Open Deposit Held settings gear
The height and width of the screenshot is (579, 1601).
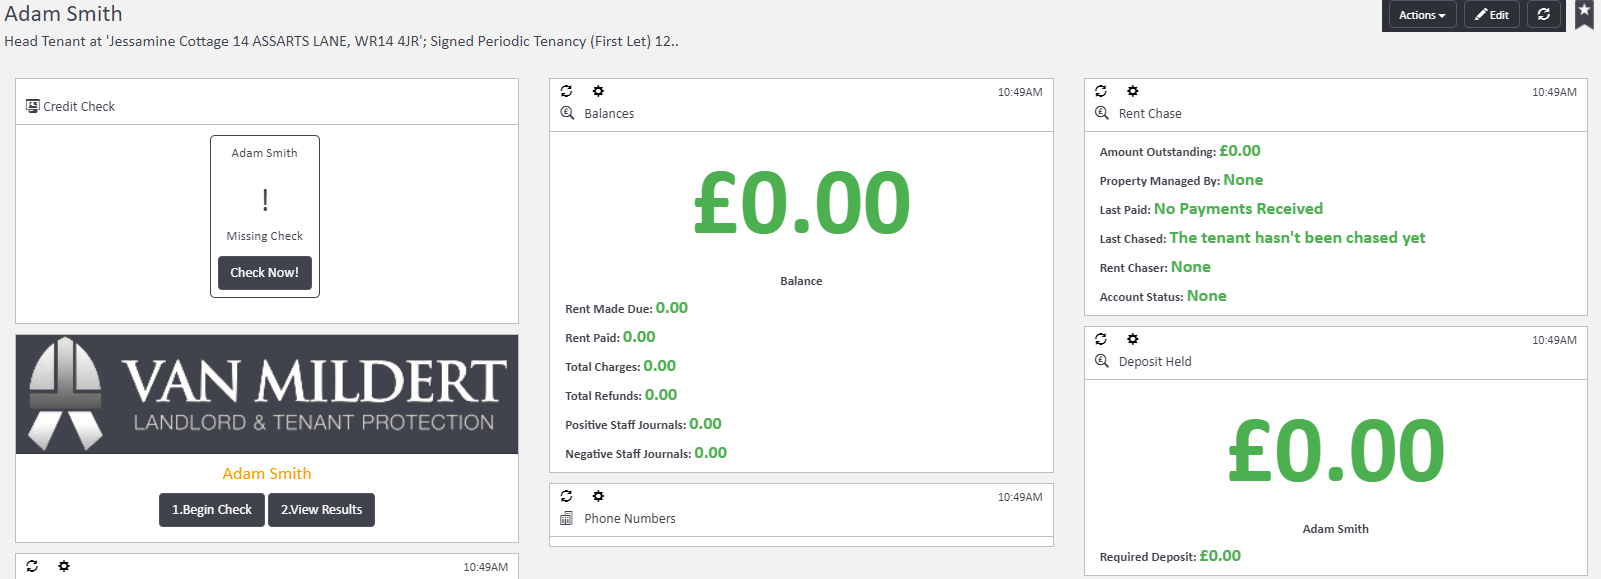coord(1133,339)
